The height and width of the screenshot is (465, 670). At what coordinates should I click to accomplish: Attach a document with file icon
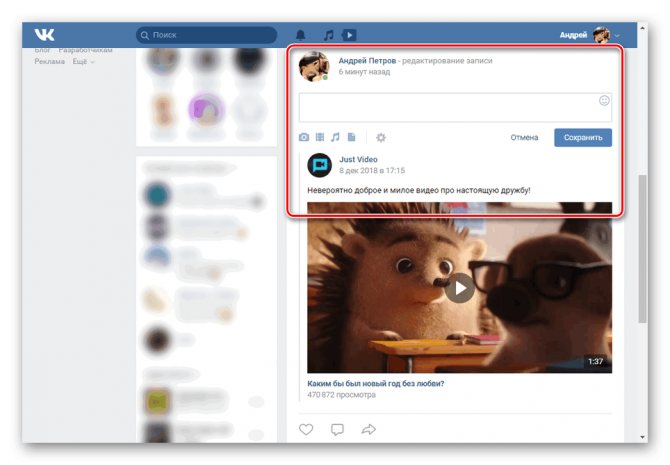click(351, 137)
